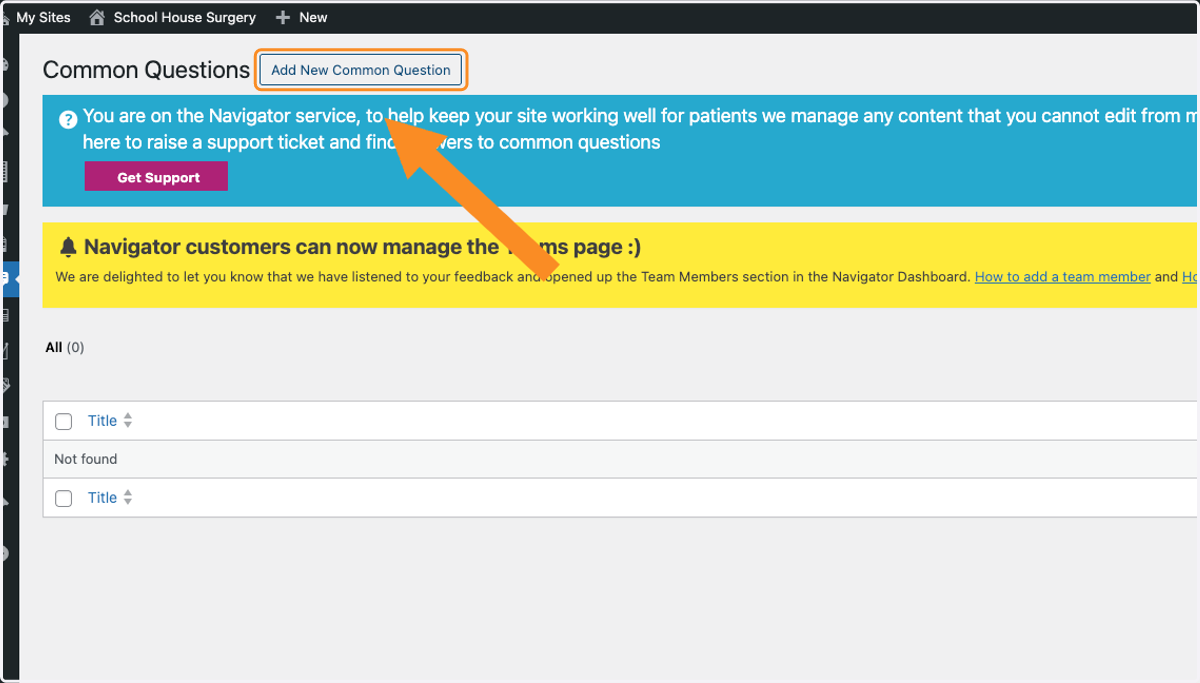
Task: Click the sort arrows beside header Title
Action: point(128,421)
